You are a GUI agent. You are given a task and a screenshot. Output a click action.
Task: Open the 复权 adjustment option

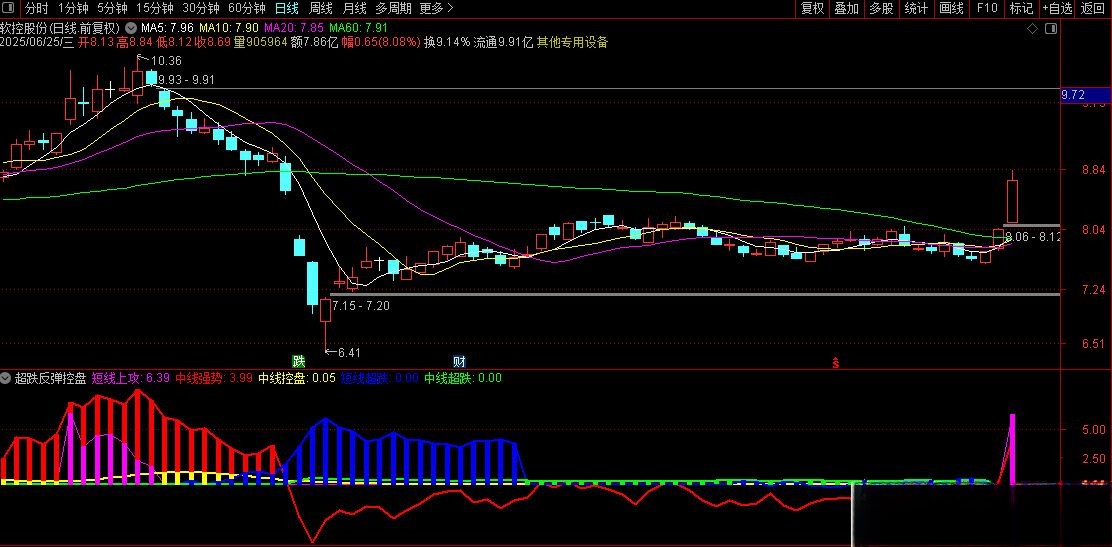click(x=813, y=8)
